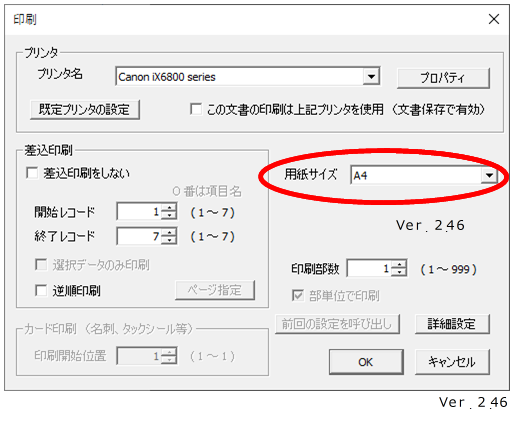522x422 pixels.
Task: Increase the 開始レコード value with up arrow
Action: pyautogui.click(x=169, y=207)
